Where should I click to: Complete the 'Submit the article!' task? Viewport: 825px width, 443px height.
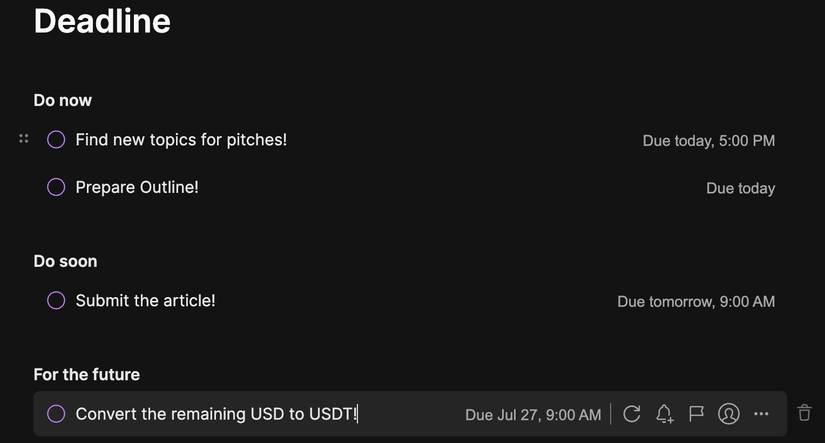(x=56, y=300)
